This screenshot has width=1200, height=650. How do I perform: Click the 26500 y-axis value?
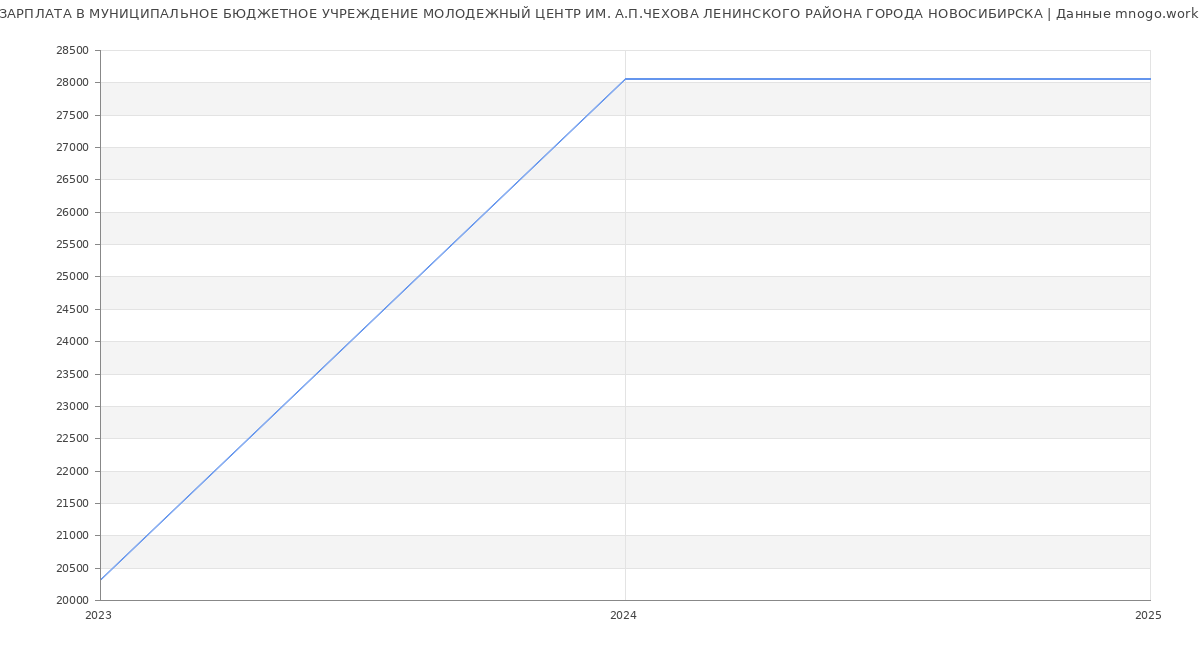pyautogui.click(x=72, y=180)
